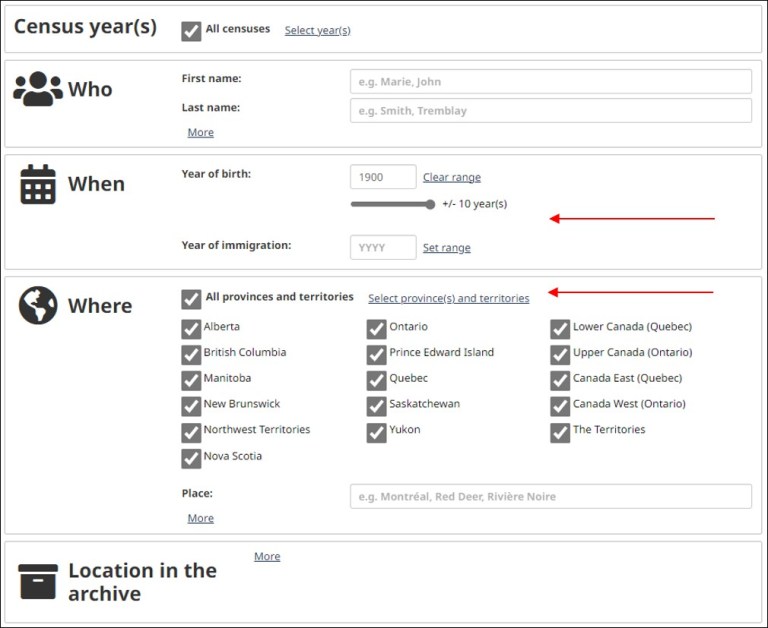Click the Year of birth field showing 1900
This screenshot has height=628, width=768.
tap(383, 177)
